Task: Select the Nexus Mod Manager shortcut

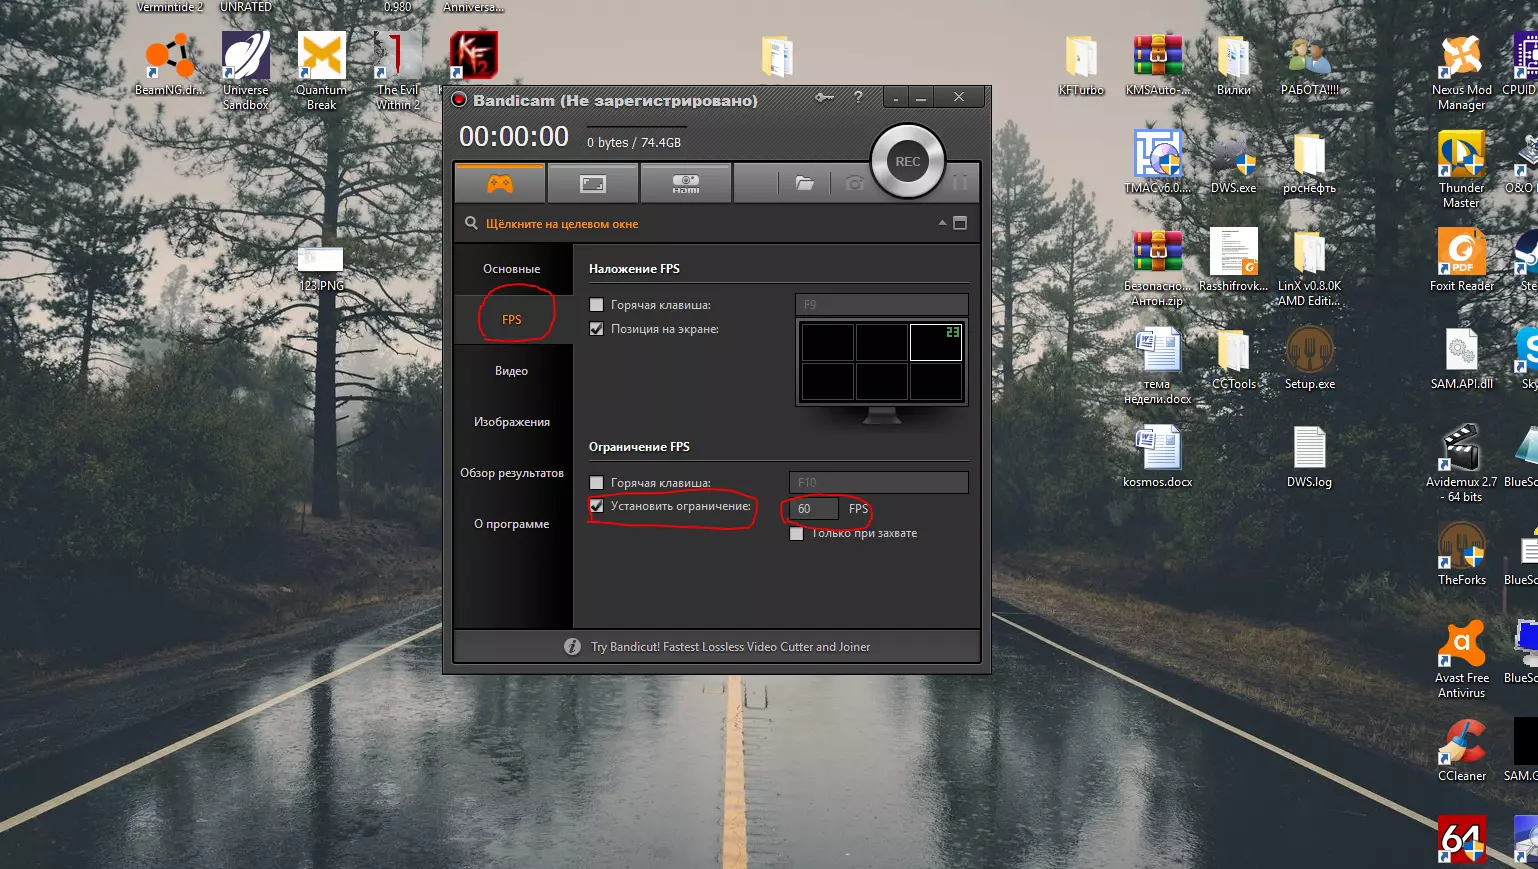Action: point(1462,72)
